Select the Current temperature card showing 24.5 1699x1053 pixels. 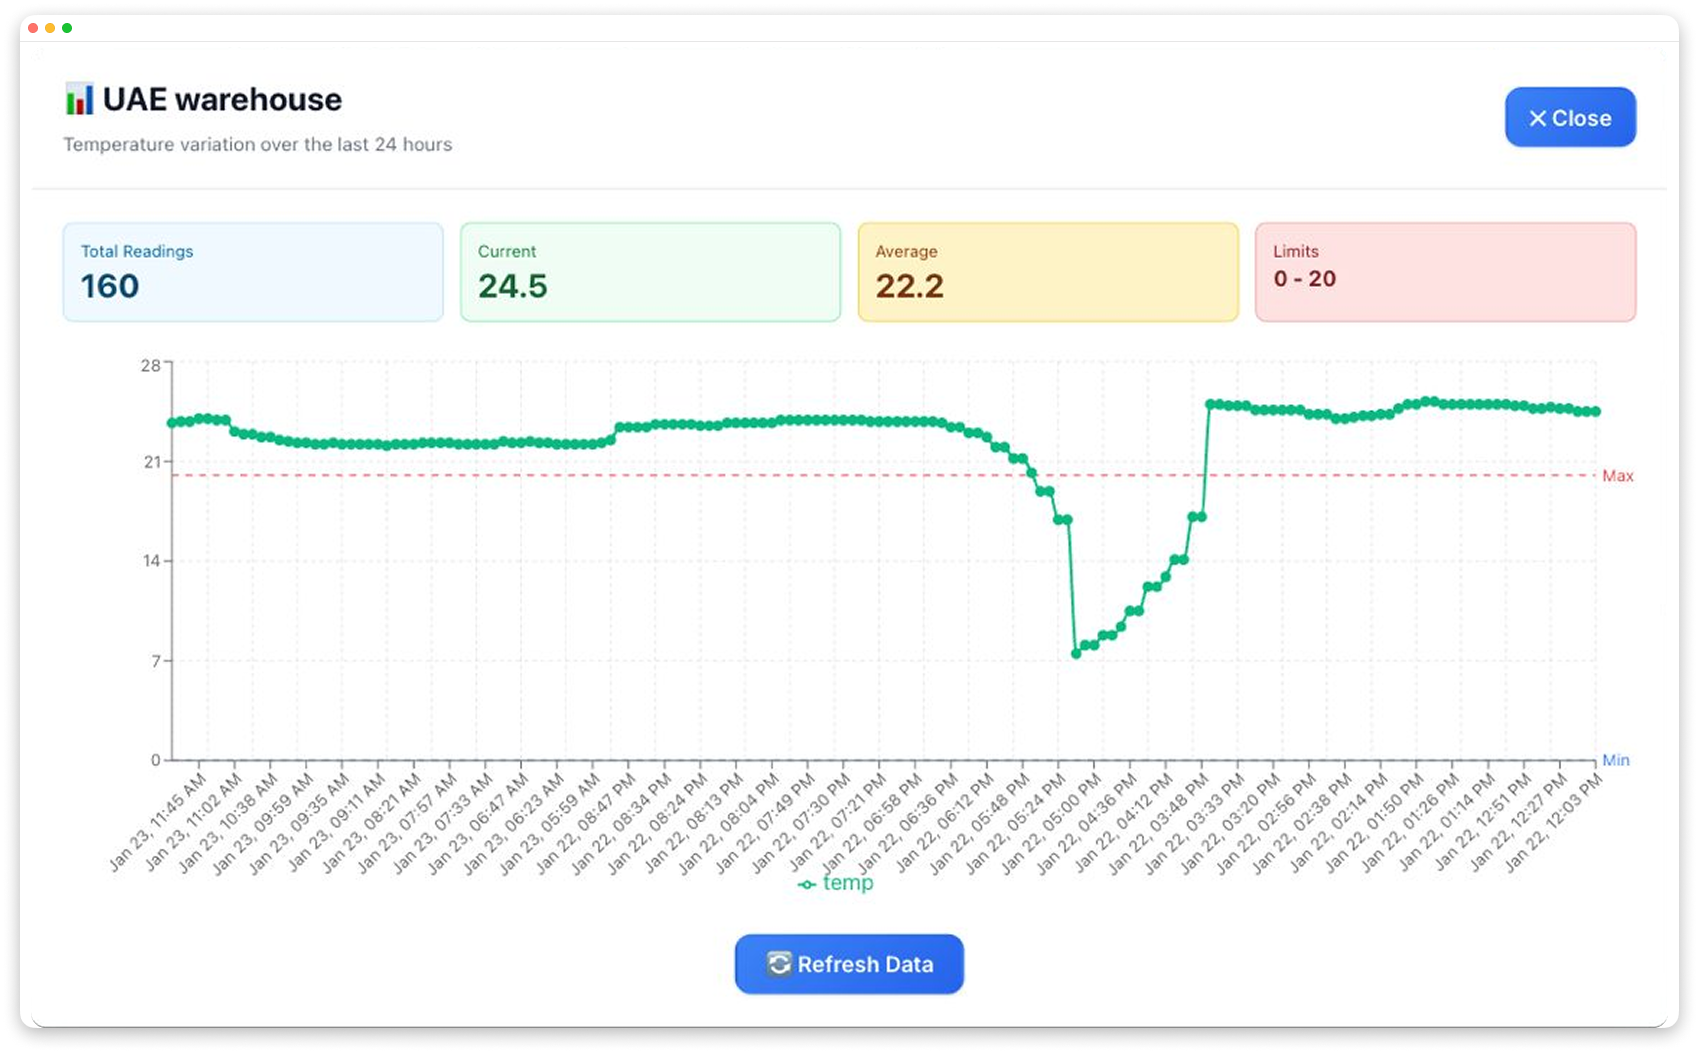click(x=650, y=271)
